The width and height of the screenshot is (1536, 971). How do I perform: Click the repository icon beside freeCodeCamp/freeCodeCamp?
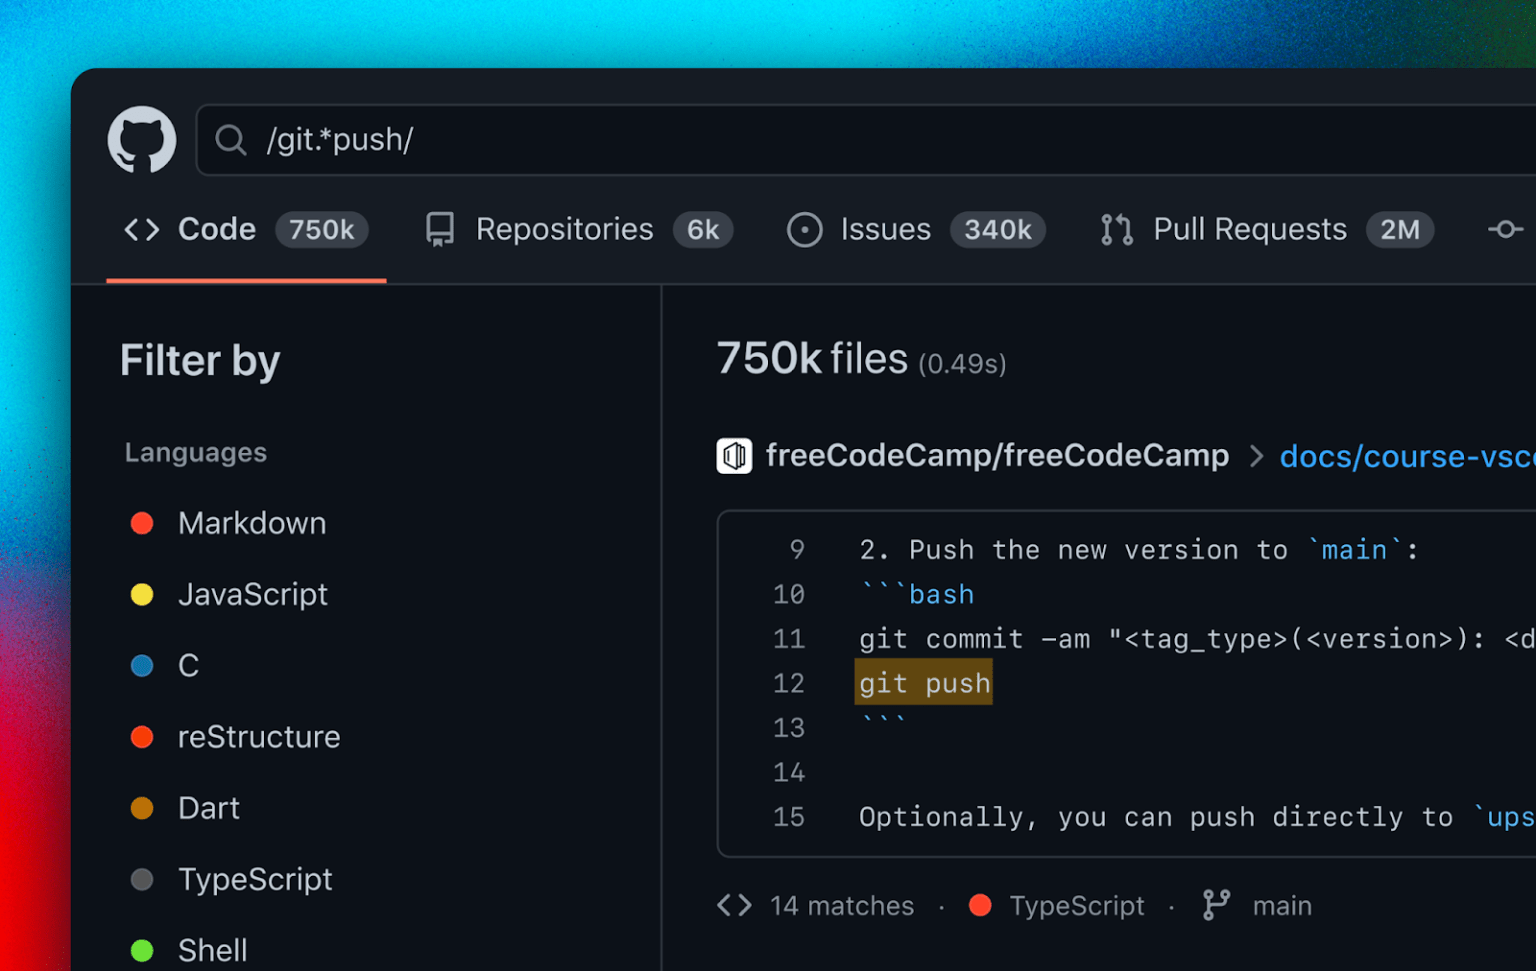point(735,455)
